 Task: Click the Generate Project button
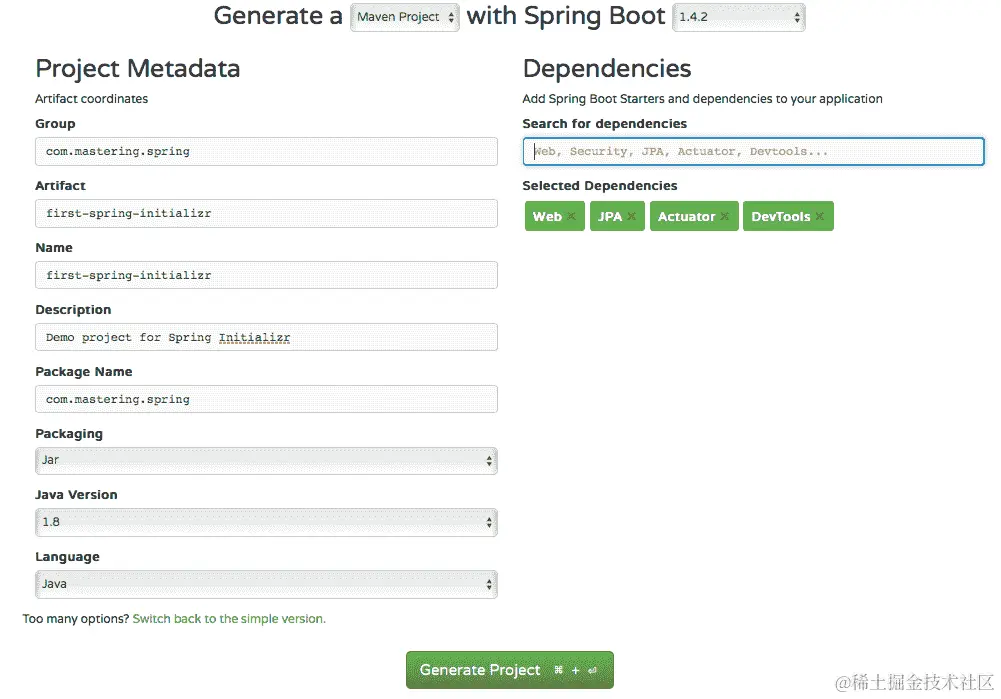click(509, 670)
